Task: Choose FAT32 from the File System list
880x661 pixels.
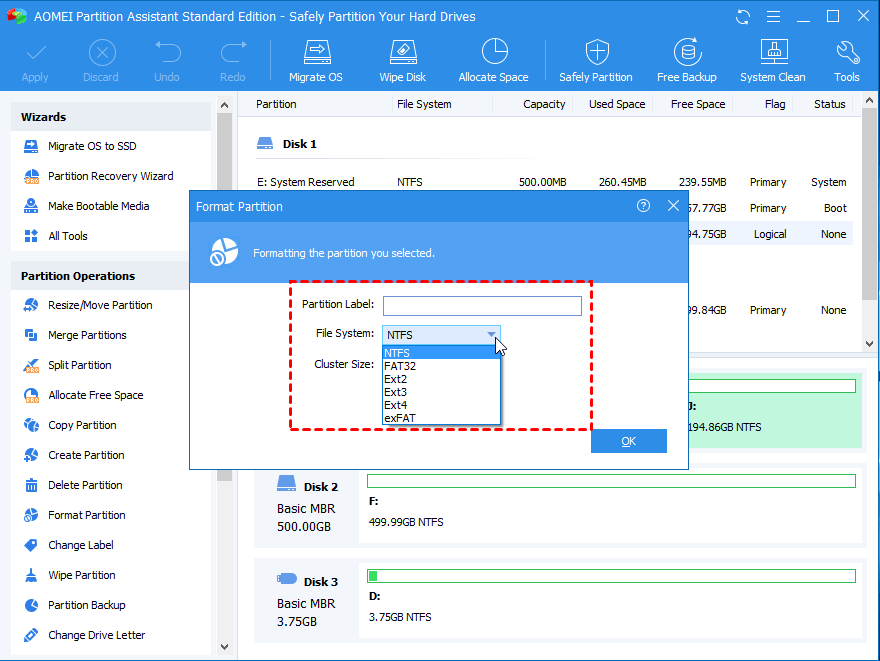Action: click(x=400, y=366)
